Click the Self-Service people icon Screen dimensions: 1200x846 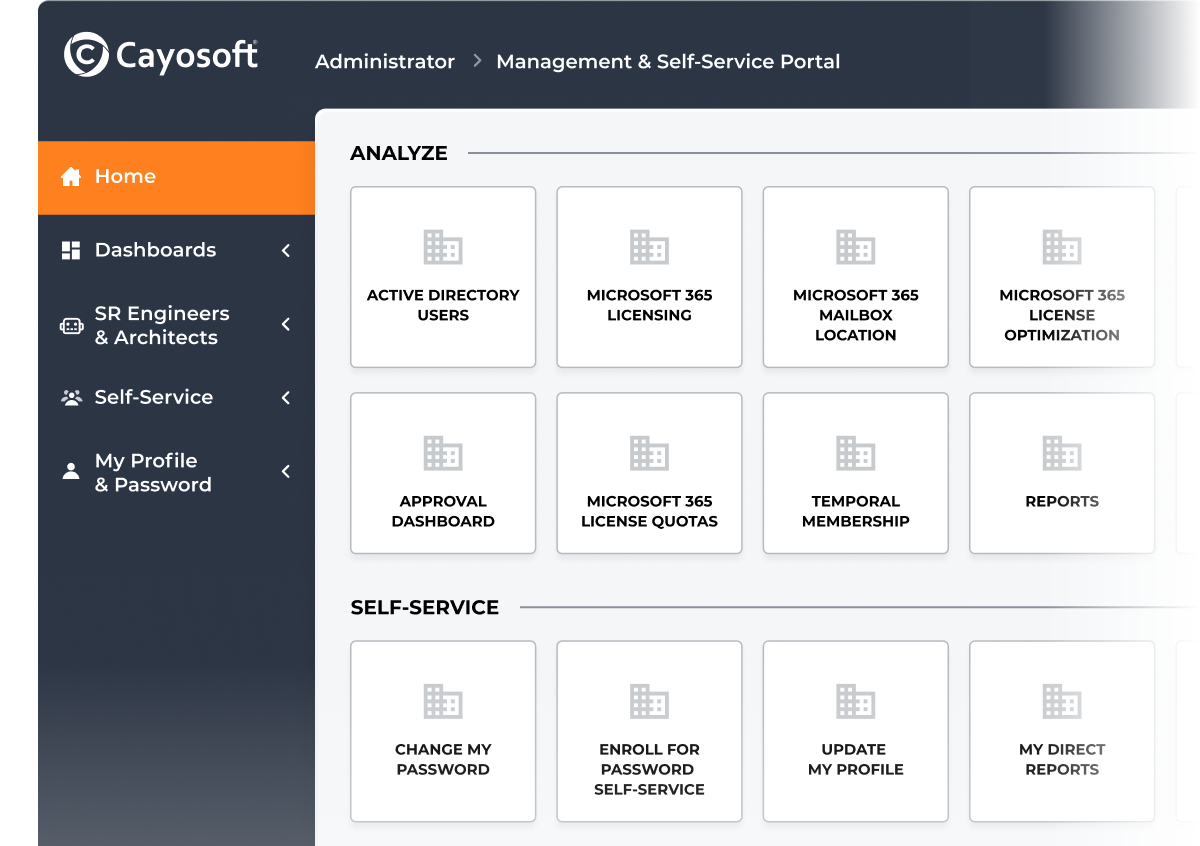pyautogui.click(x=71, y=397)
